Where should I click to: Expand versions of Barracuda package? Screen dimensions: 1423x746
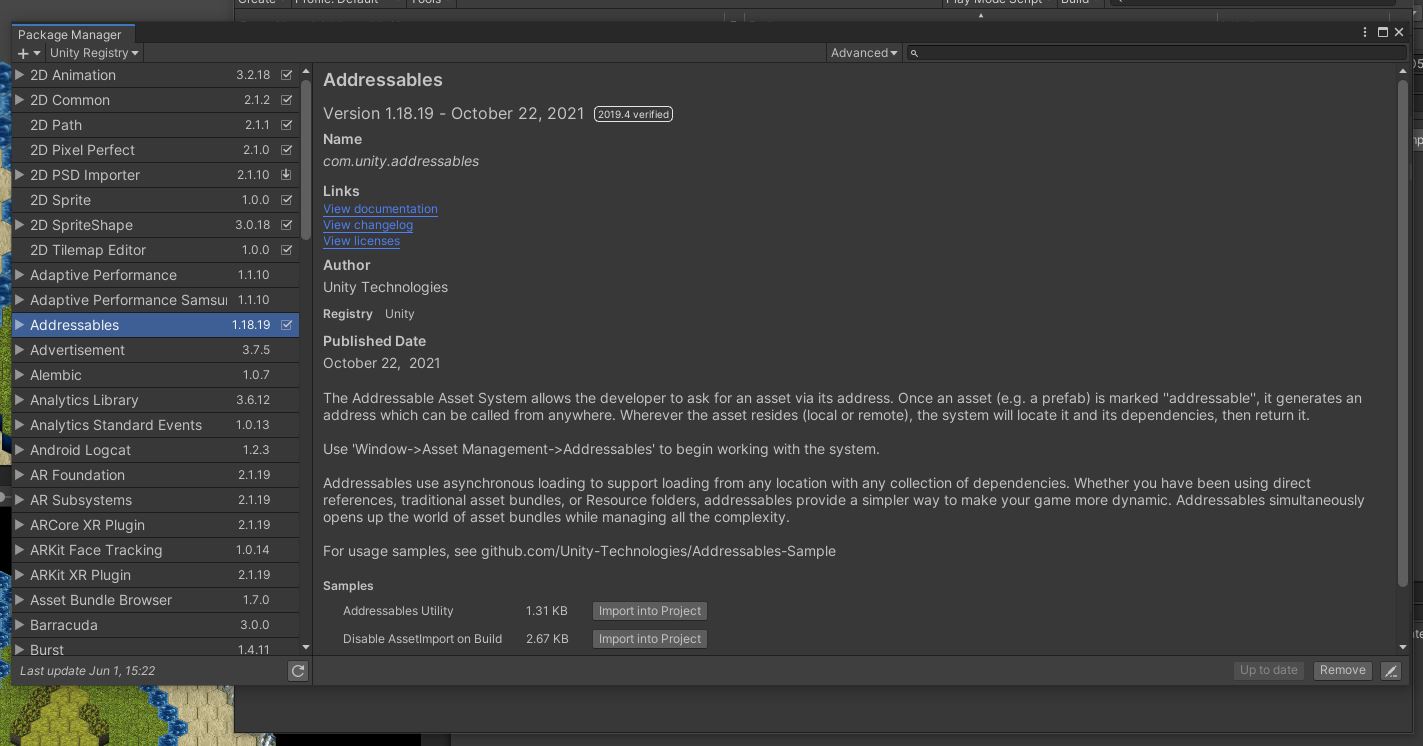(19, 625)
